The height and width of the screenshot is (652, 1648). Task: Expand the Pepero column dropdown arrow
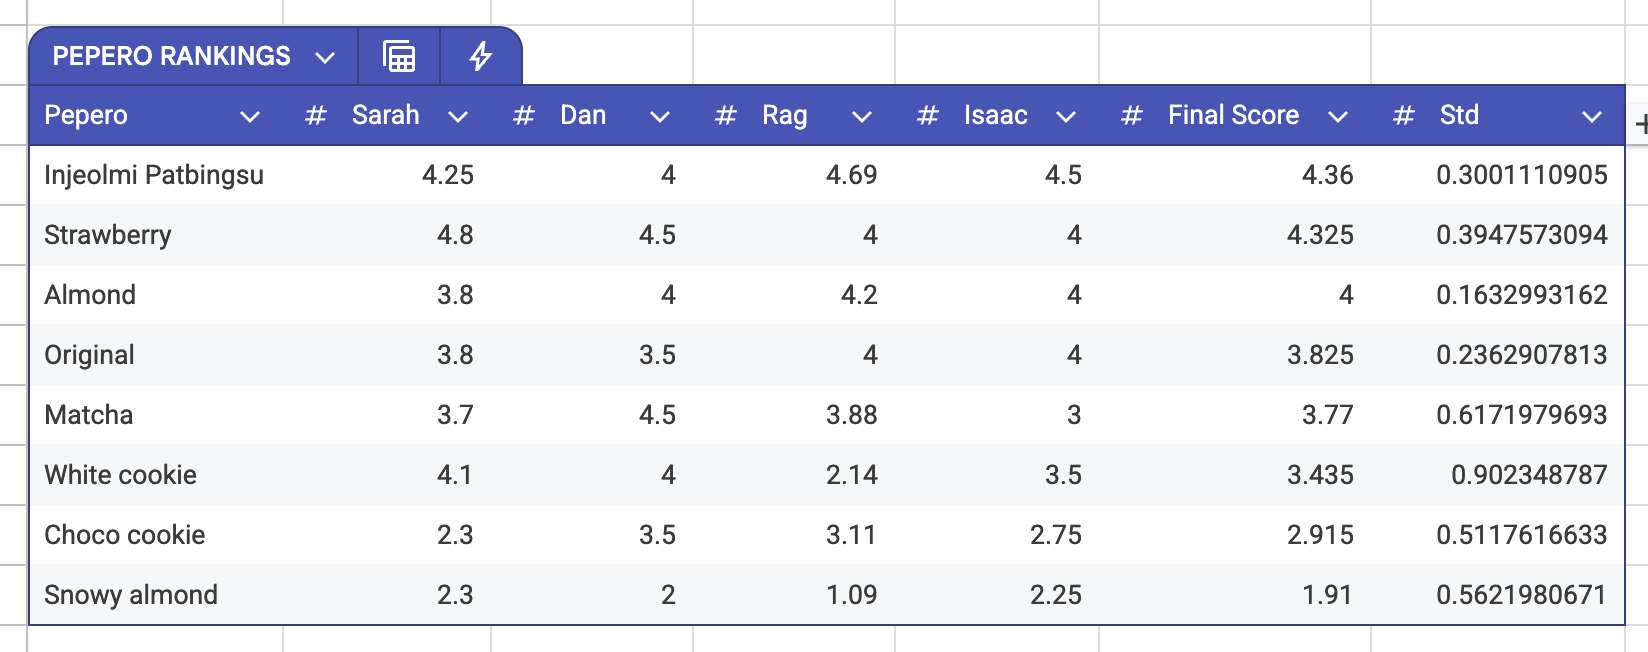(250, 117)
